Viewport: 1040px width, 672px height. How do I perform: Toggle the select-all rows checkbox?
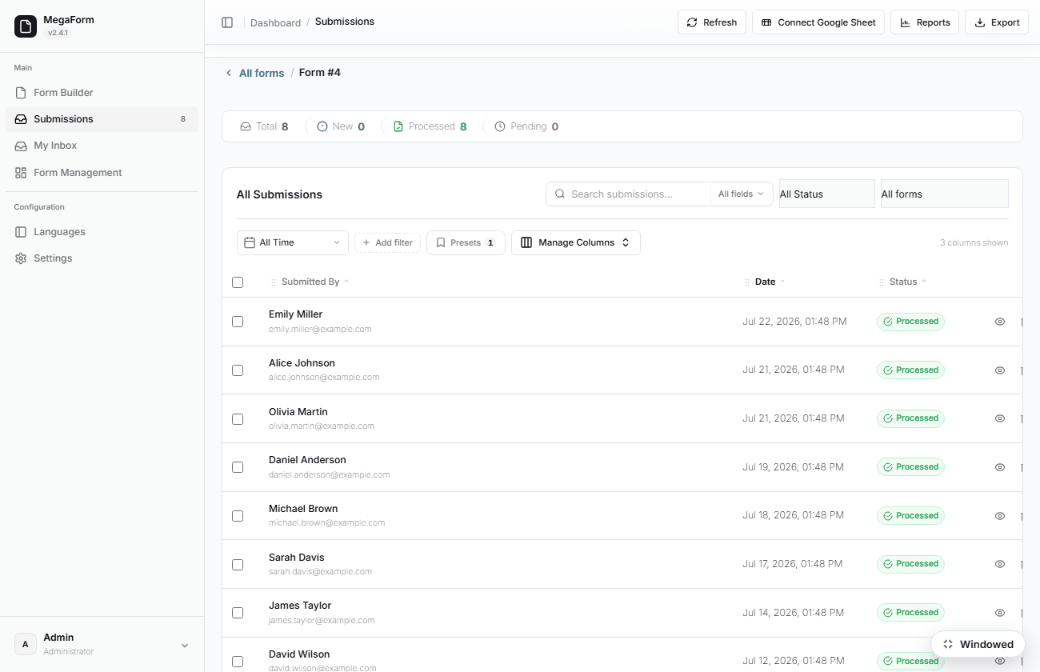click(237, 283)
